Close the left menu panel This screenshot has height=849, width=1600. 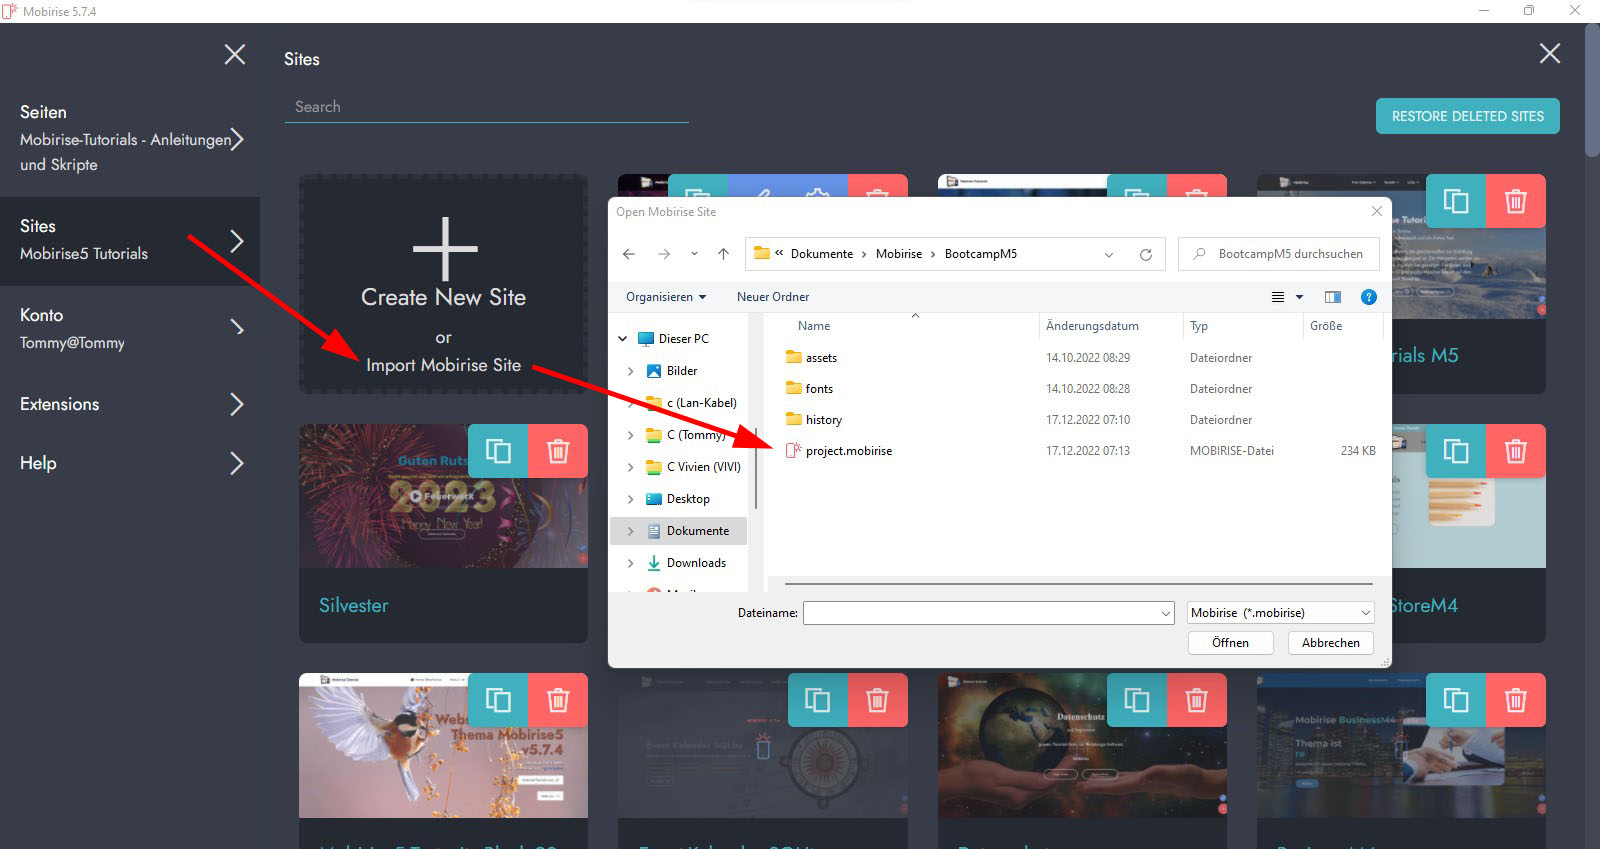[235, 54]
